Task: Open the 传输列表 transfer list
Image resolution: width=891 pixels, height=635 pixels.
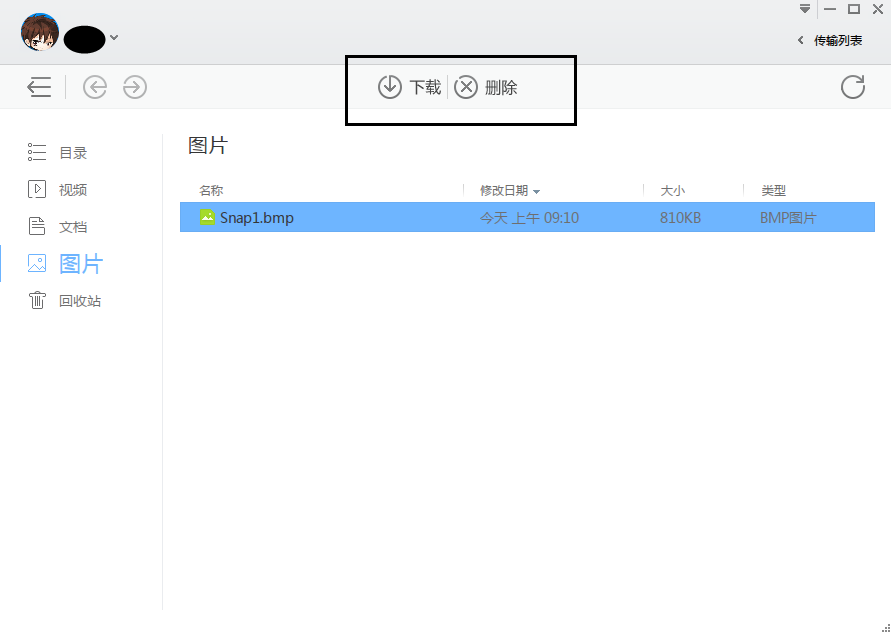Action: point(830,40)
